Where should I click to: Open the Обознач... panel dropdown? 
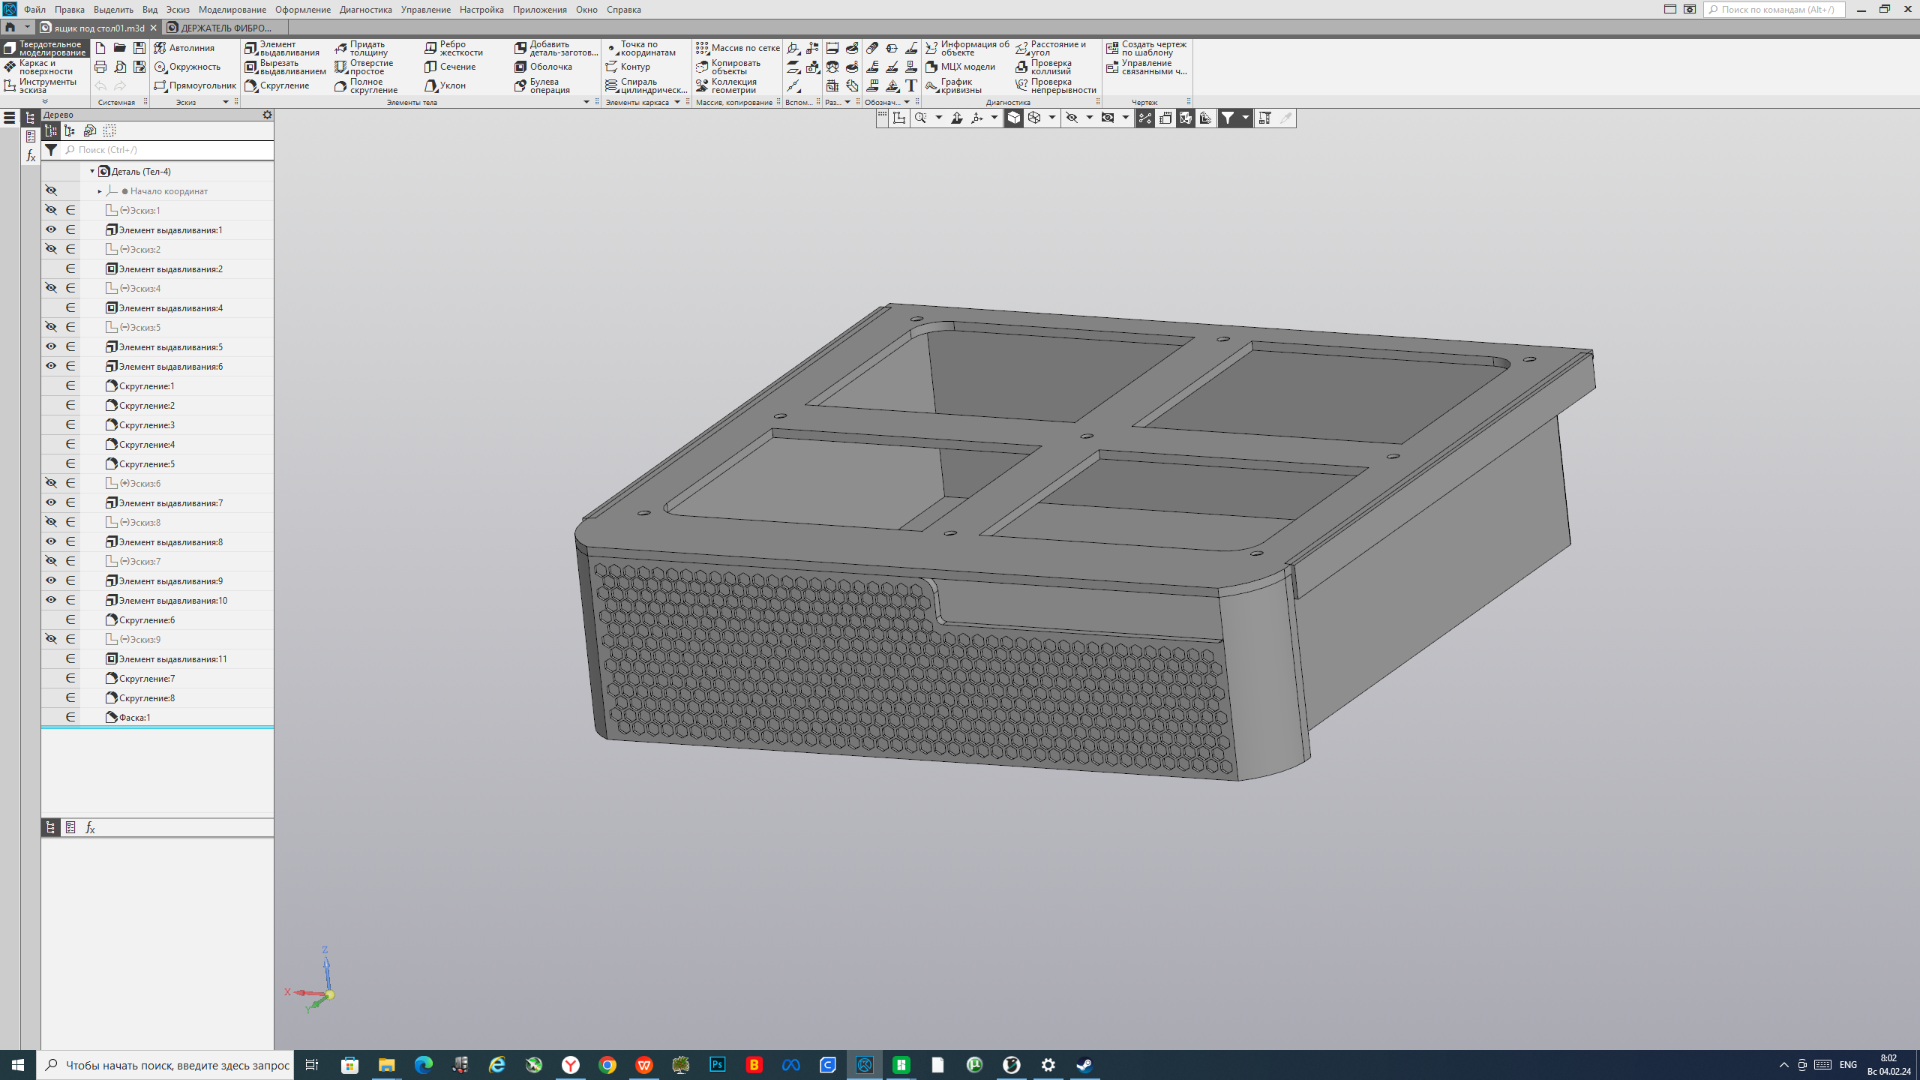coord(907,102)
